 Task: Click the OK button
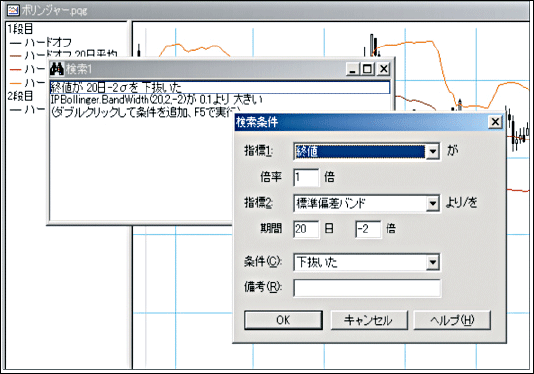tap(283, 320)
